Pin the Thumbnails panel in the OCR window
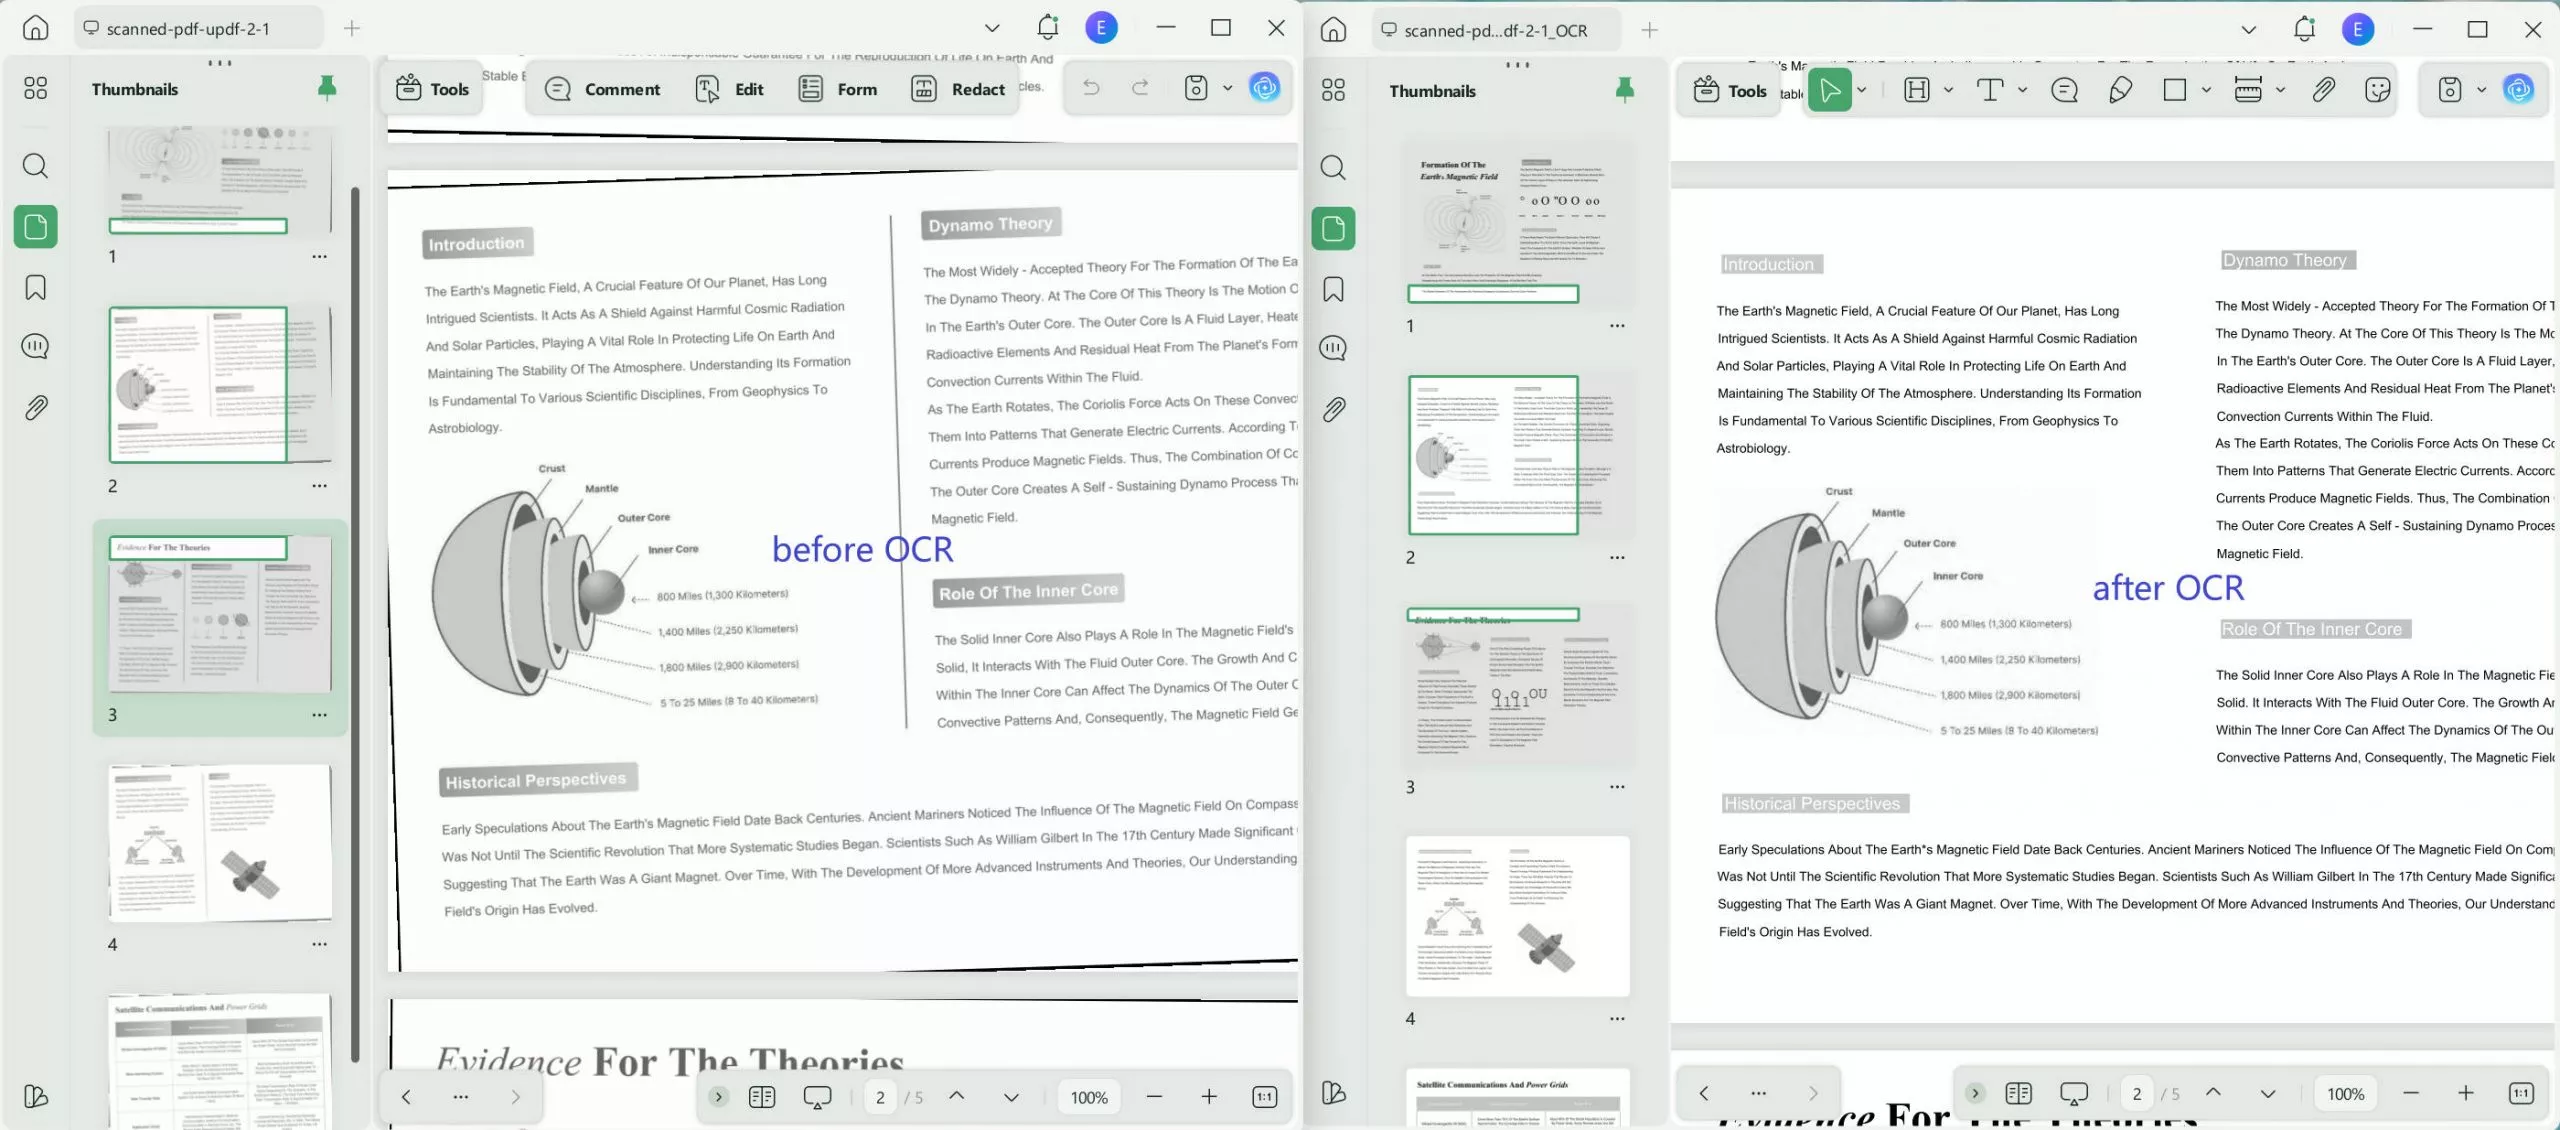 tap(1624, 89)
